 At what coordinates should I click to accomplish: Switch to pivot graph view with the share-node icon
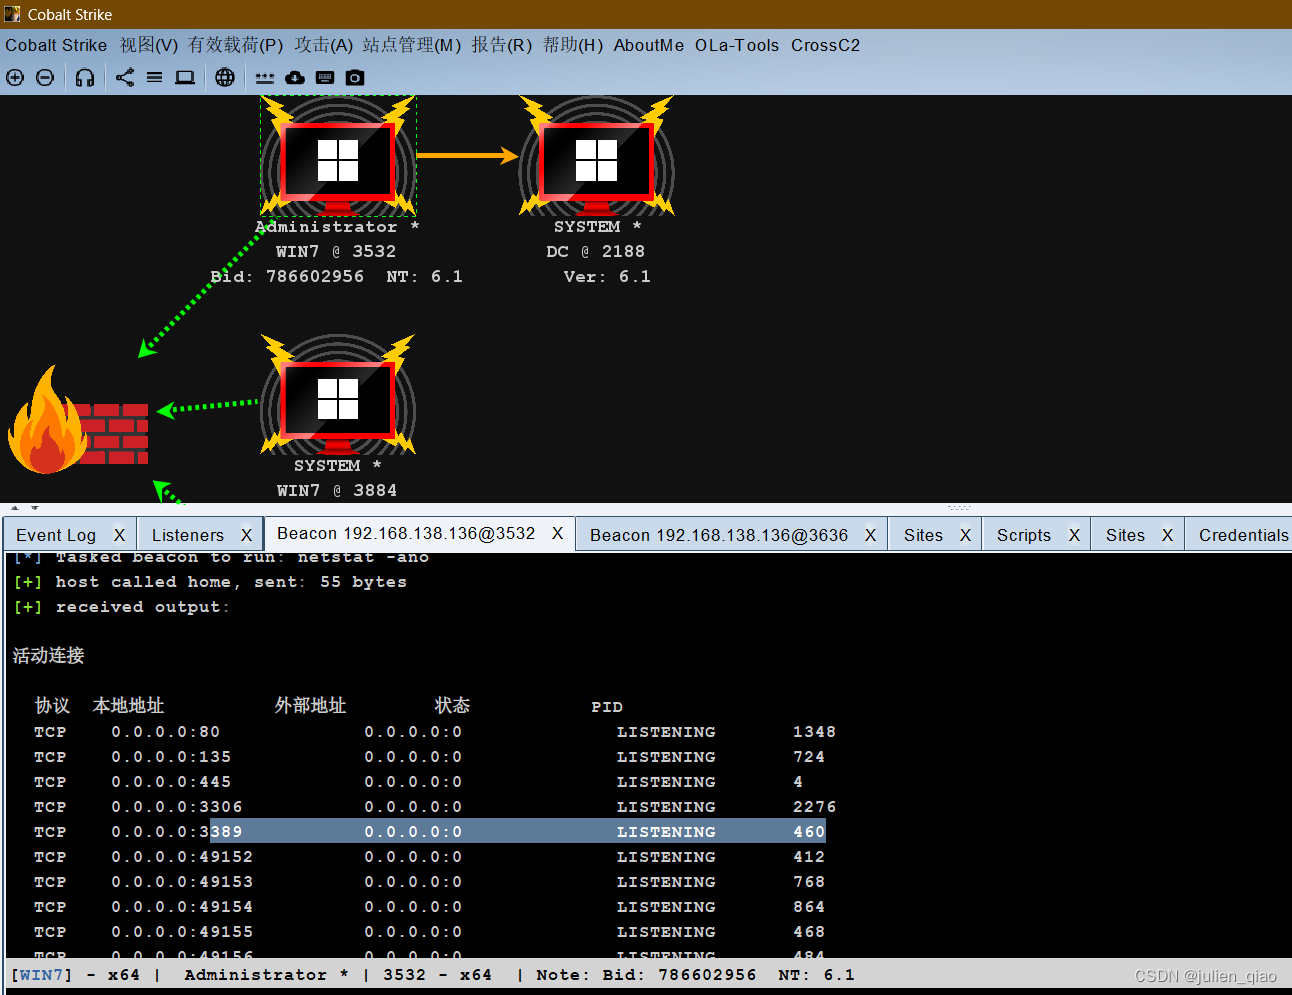click(125, 77)
